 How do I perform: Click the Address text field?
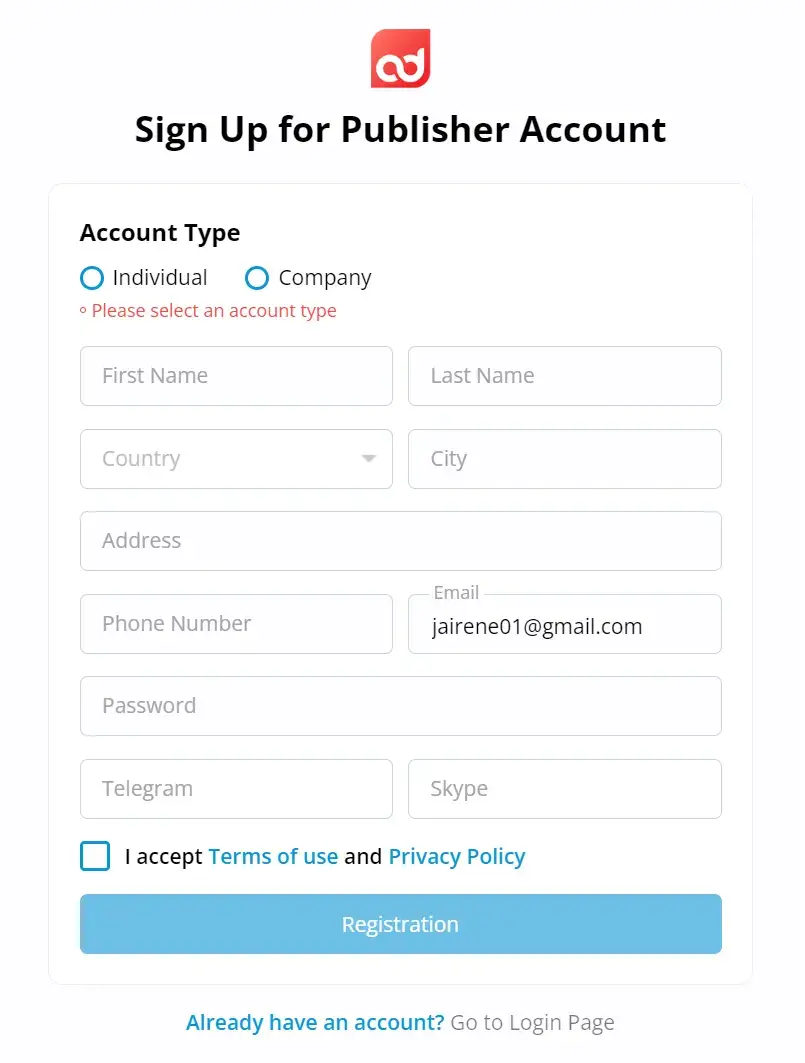(x=400, y=541)
